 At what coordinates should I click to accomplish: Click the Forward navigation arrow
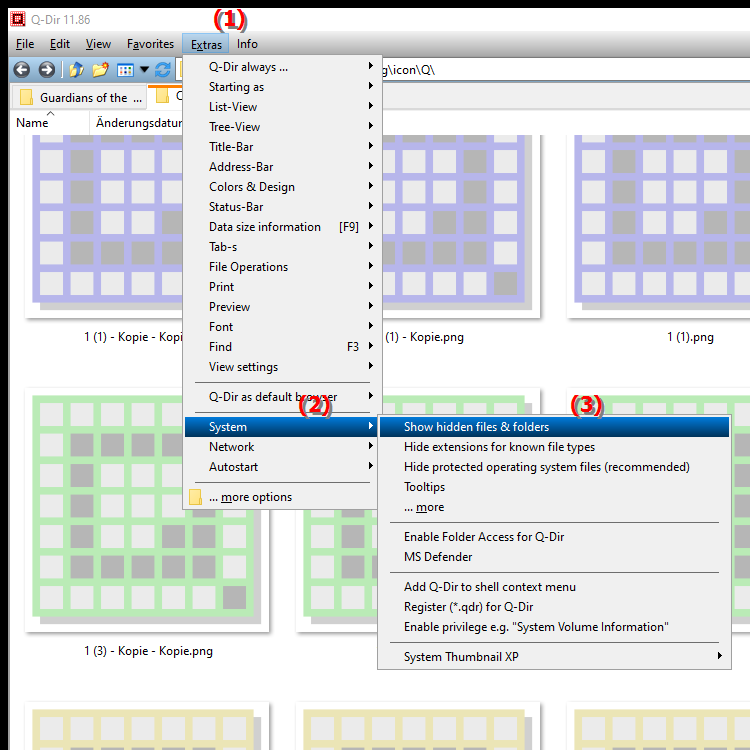click(x=46, y=70)
